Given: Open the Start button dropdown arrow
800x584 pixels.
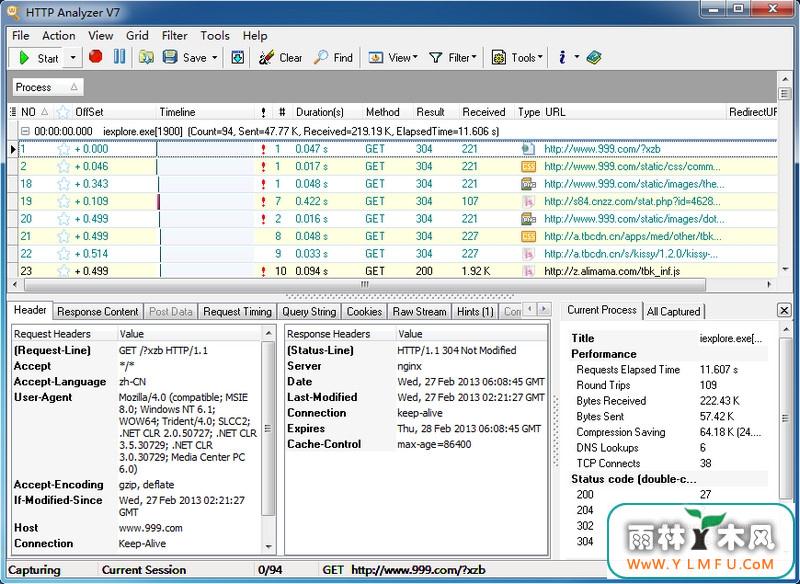Looking at the screenshot, I should click(x=73, y=58).
